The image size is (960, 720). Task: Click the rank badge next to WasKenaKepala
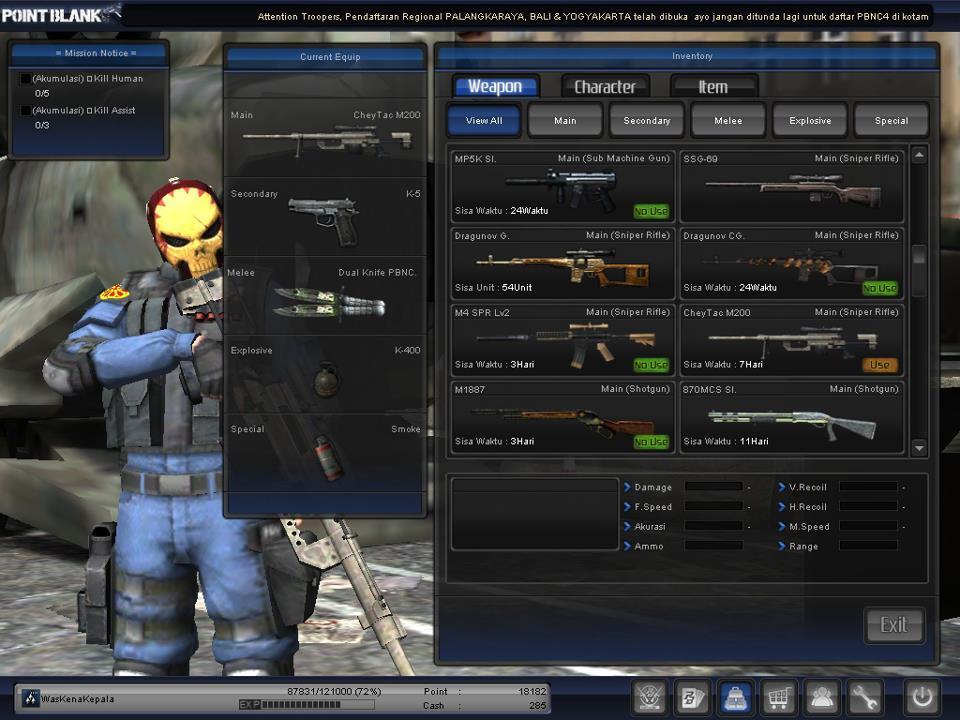click(30, 698)
